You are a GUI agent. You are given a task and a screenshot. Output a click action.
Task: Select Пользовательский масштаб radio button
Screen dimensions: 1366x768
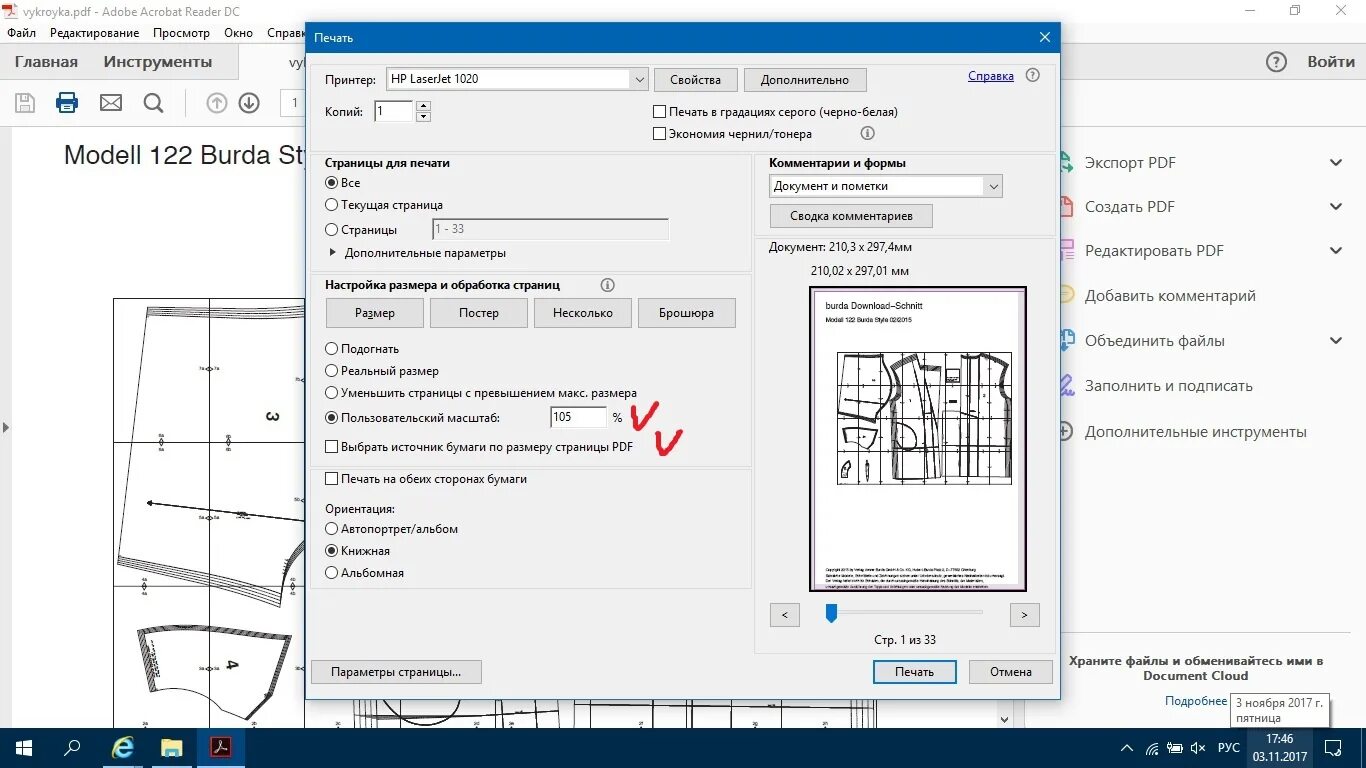[x=332, y=418]
